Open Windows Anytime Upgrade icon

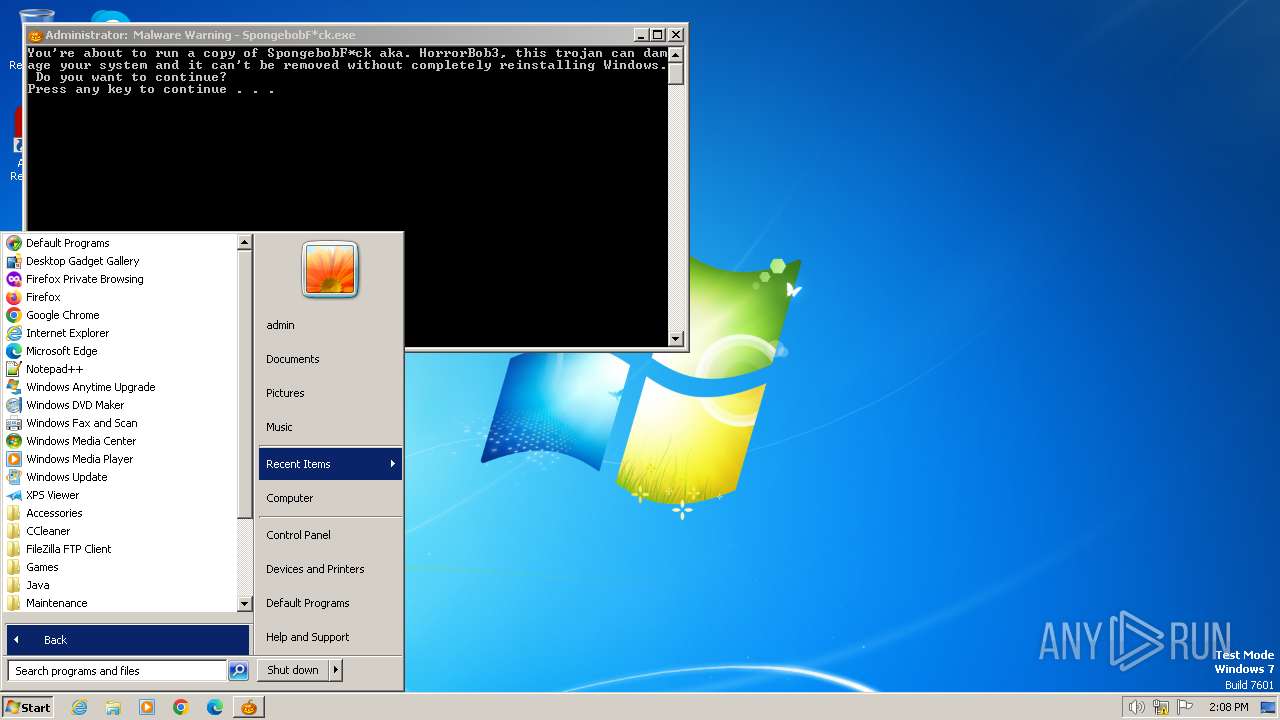coord(14,387)
